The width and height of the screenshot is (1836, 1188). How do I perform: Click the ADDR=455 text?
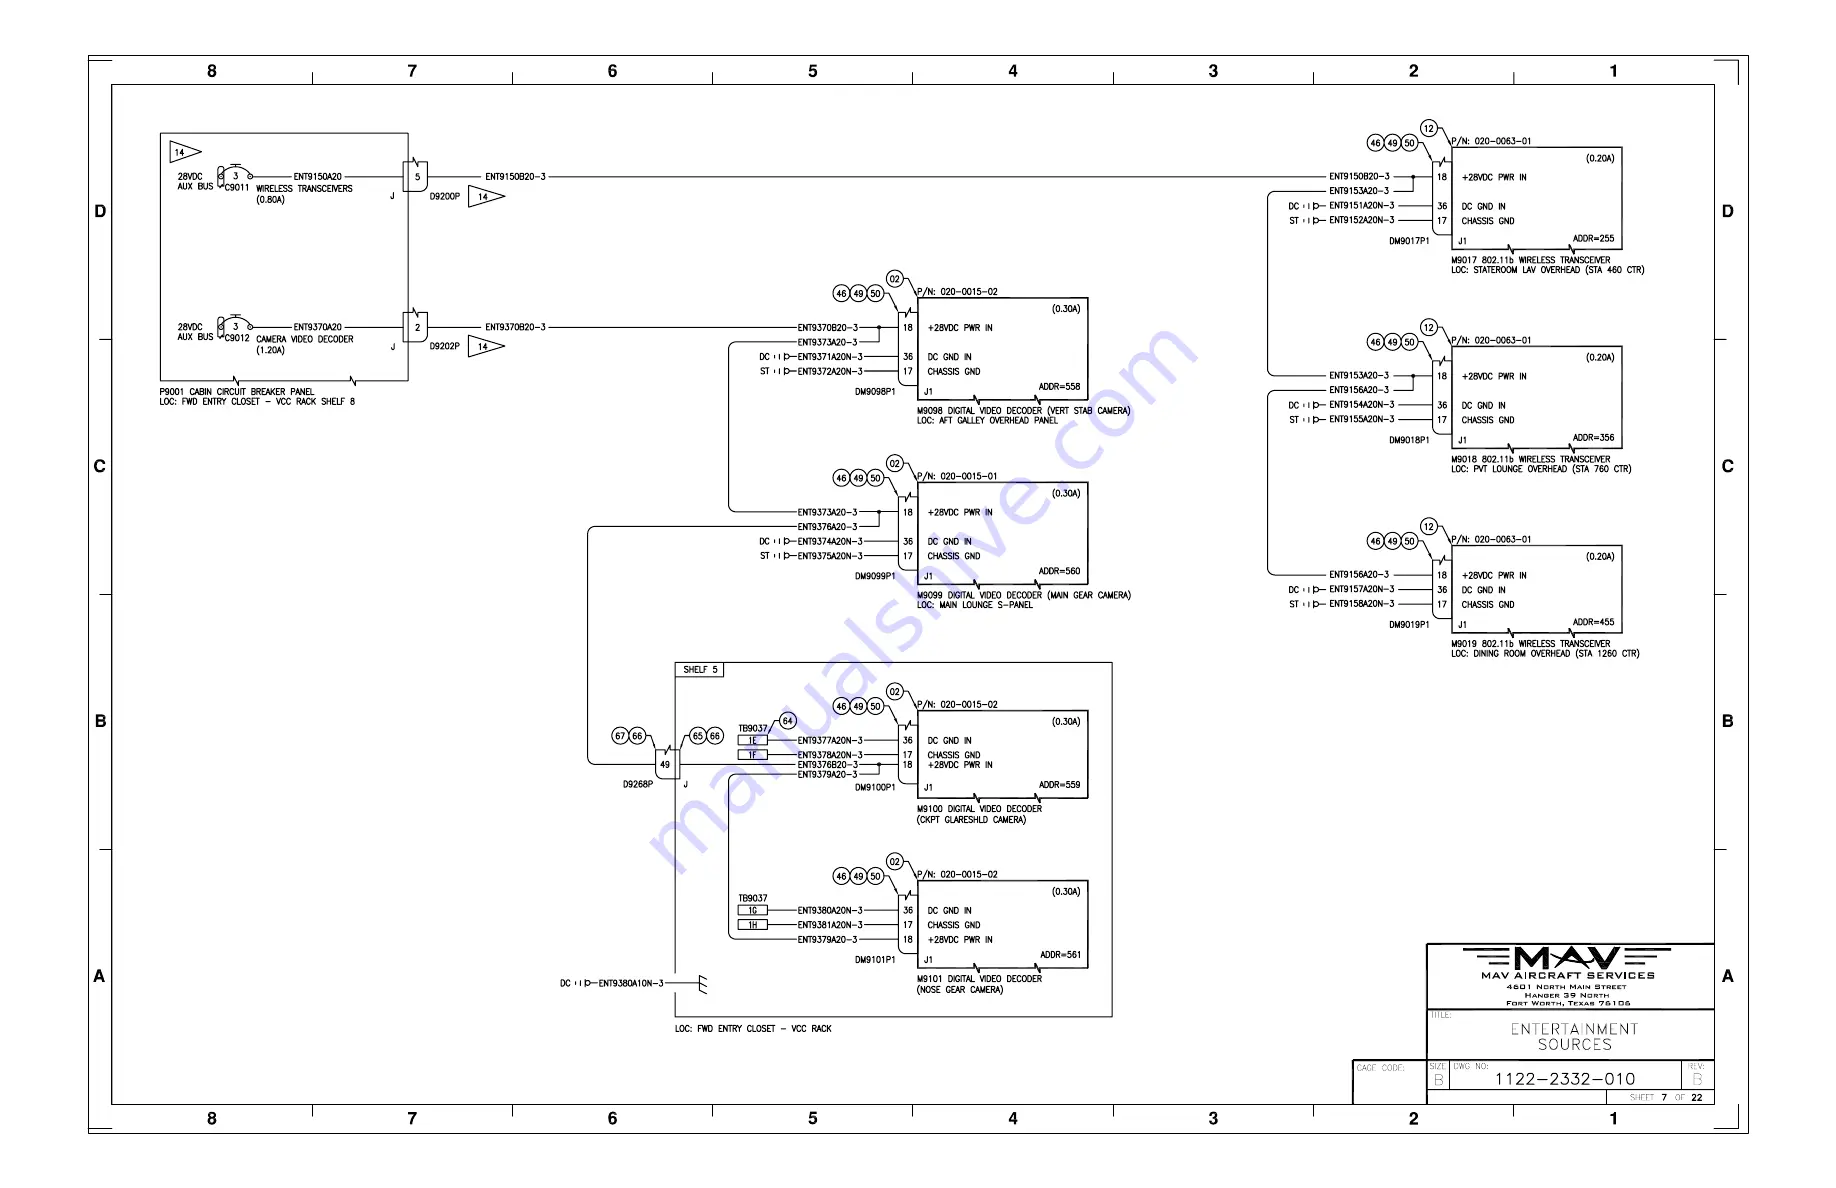pyautogui.click(x=1593, y=622)
